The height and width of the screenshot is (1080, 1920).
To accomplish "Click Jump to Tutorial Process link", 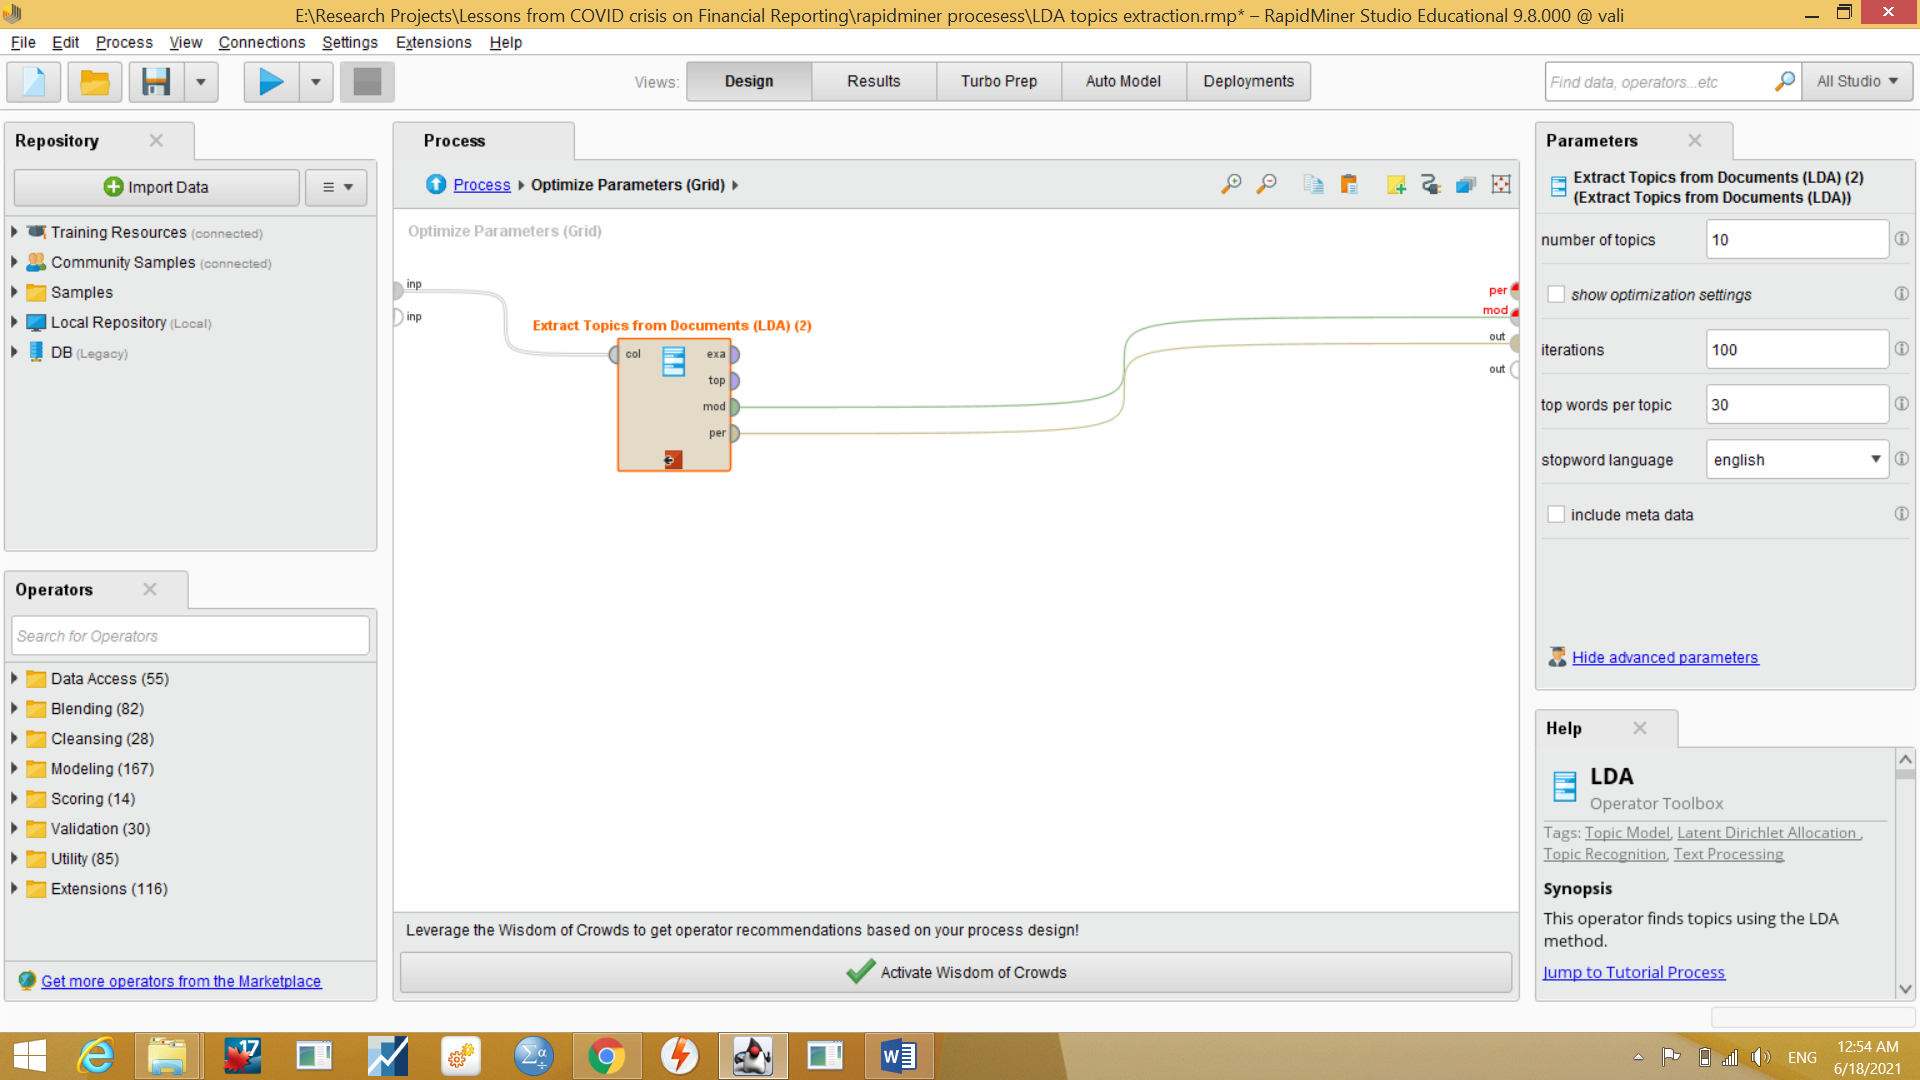I will 1633,972.
